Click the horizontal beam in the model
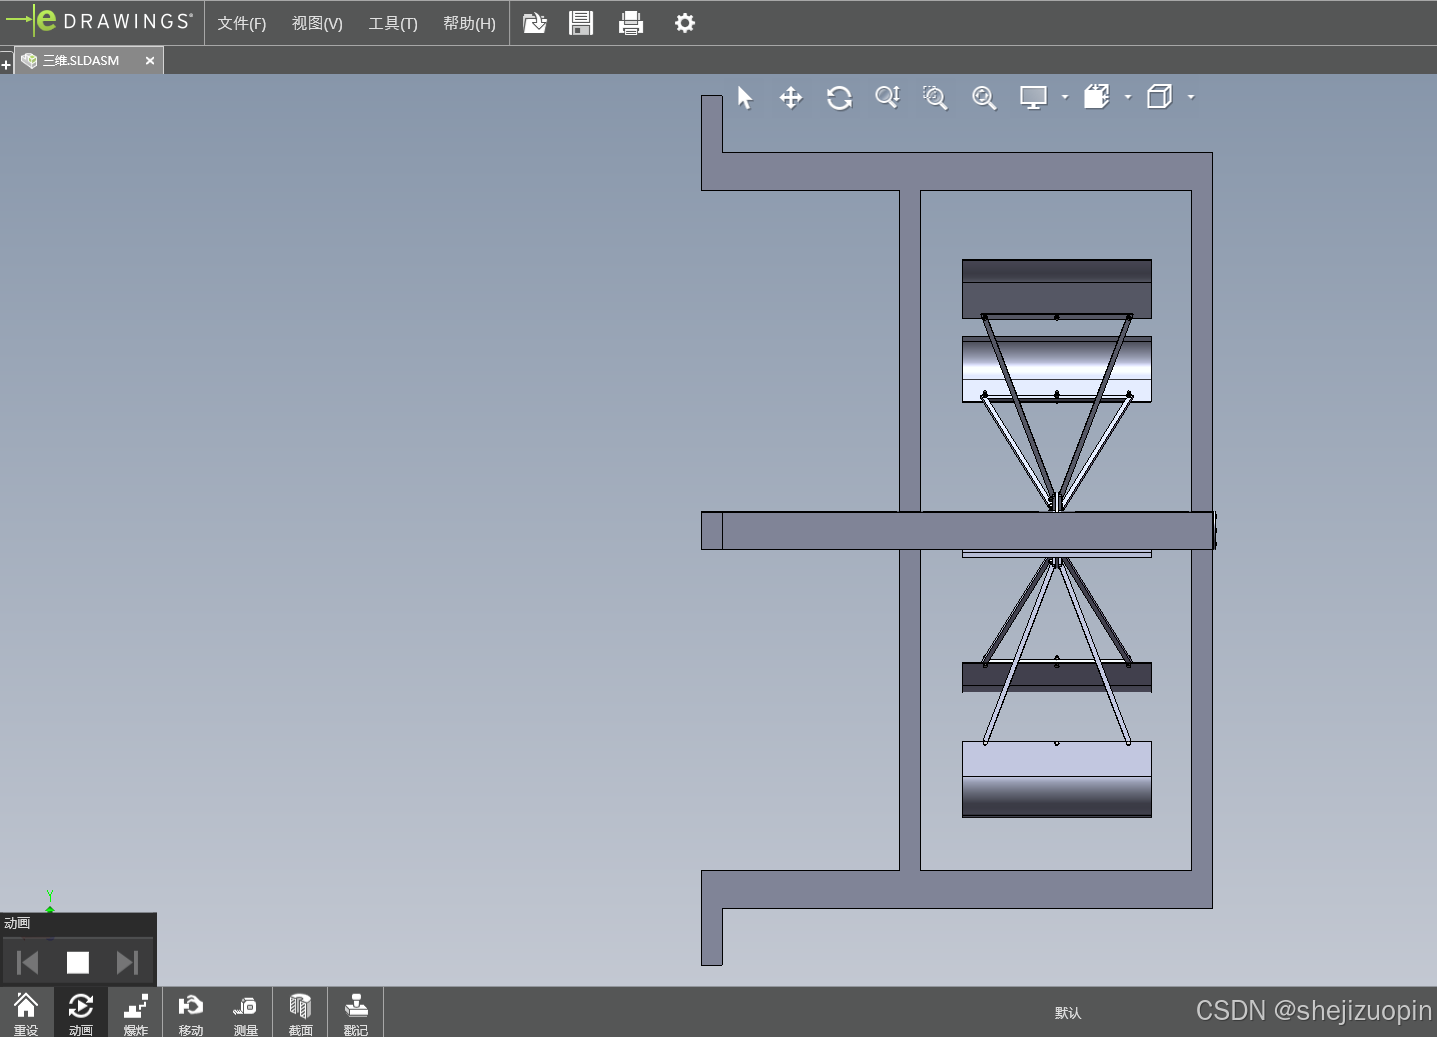 [x=958, y=531]
